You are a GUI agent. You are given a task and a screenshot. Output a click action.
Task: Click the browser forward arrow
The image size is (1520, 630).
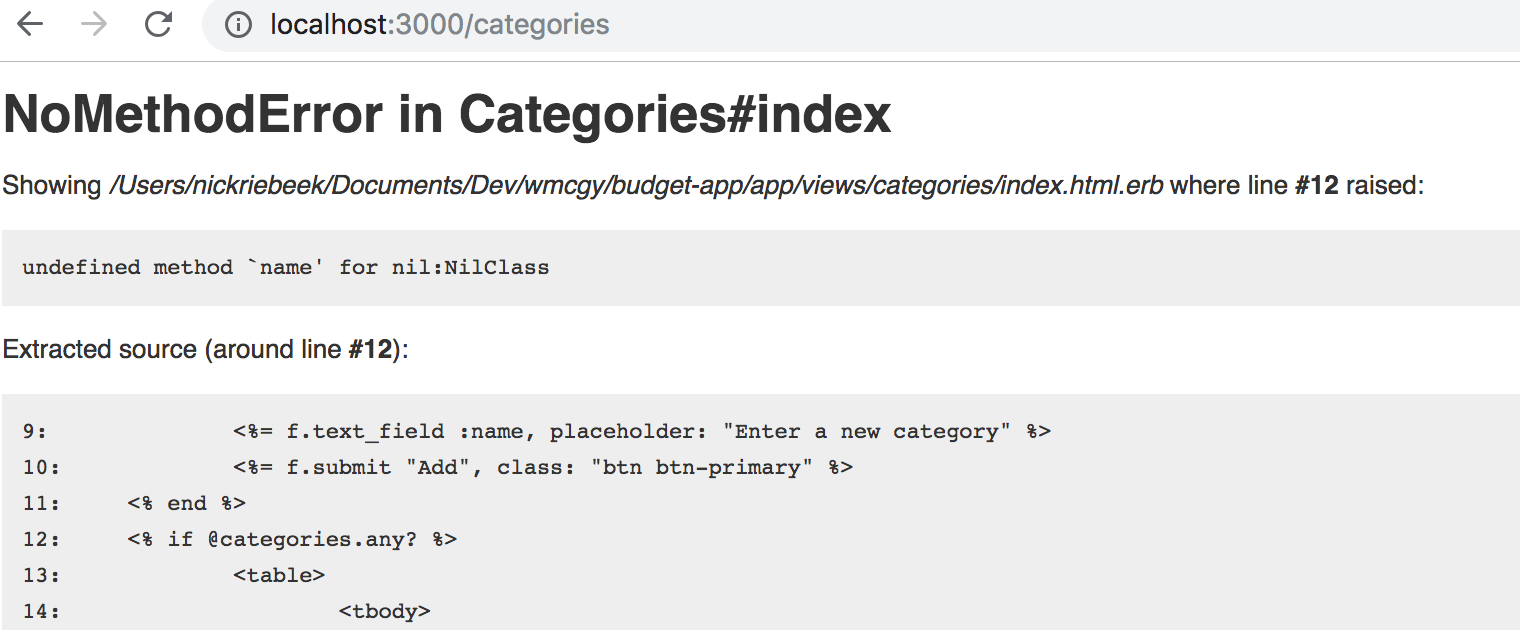point(94,24)
